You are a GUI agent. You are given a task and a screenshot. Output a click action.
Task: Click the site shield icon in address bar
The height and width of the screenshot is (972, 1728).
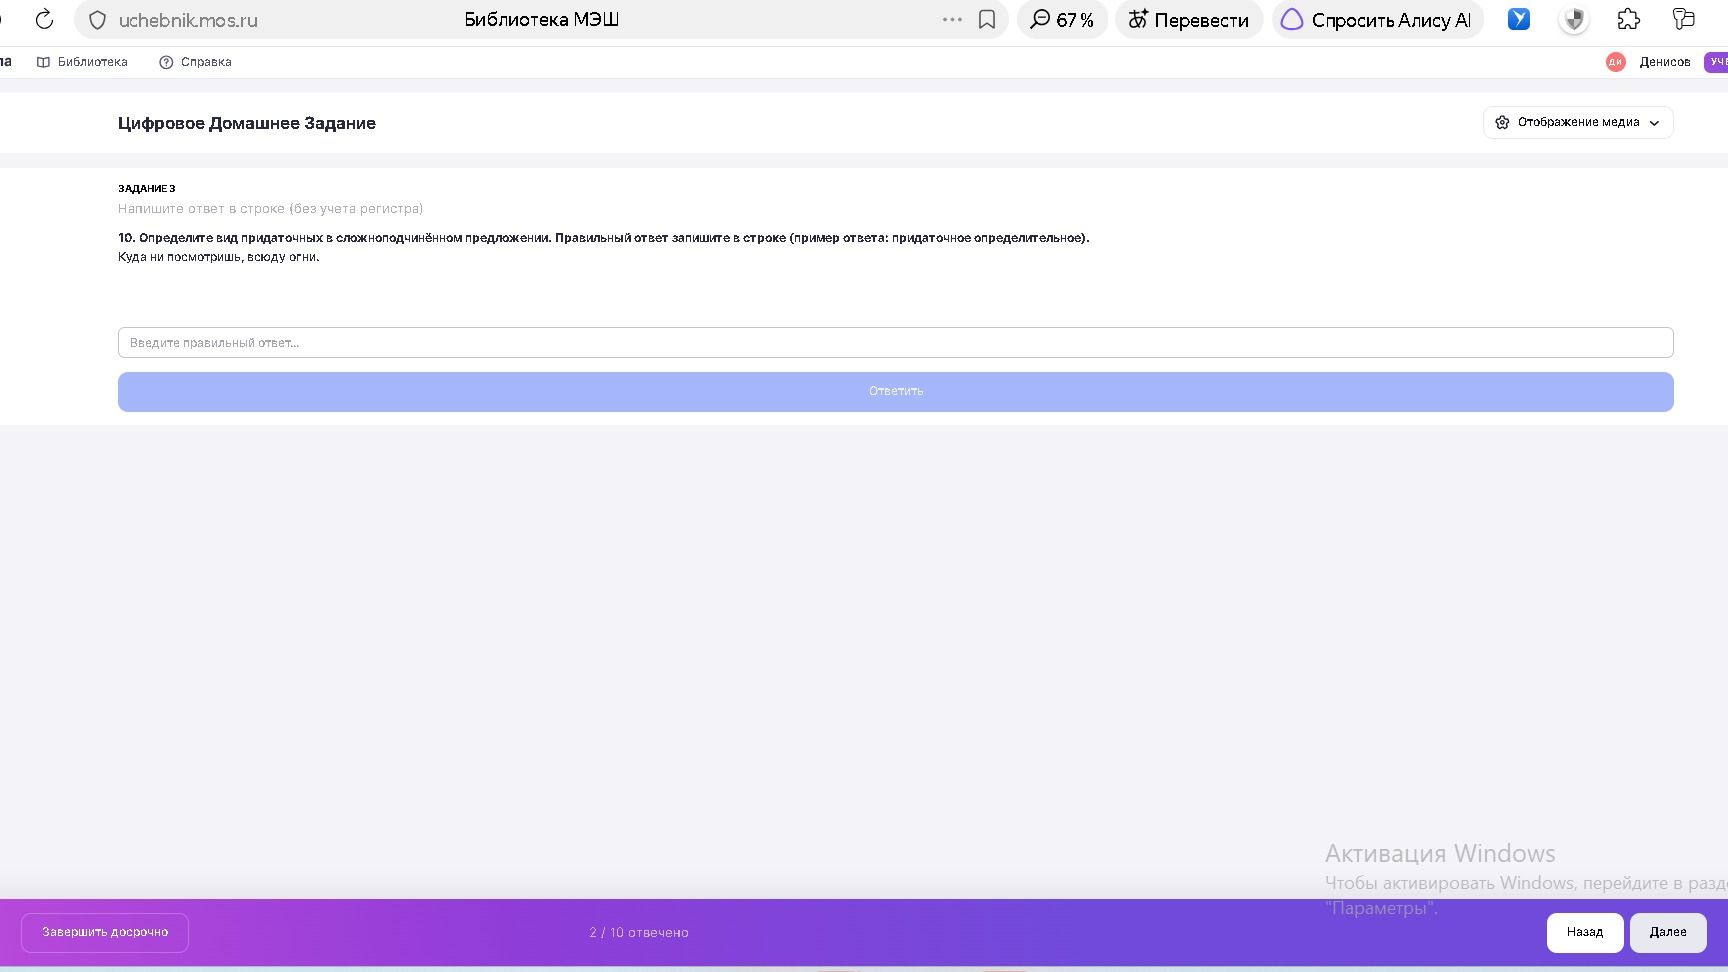coord(97,20)
